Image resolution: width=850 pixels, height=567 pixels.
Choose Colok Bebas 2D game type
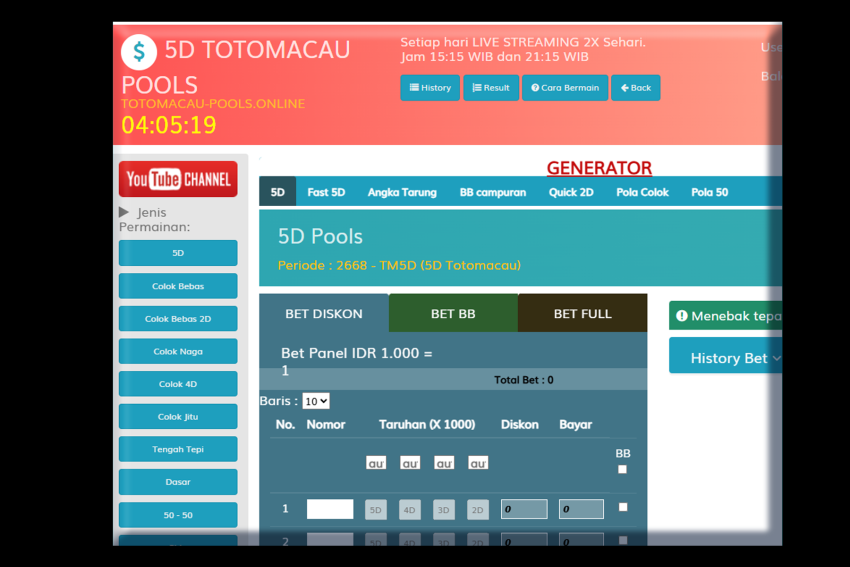[178, 319]
